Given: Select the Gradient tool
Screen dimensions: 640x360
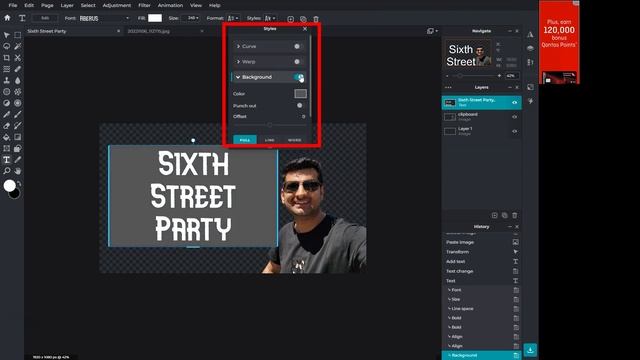Looking at the screenshot, I should [x=18, y=137].
